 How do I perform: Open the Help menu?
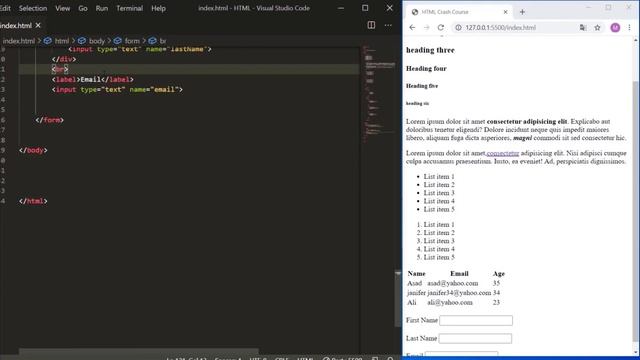click(158, 8)
